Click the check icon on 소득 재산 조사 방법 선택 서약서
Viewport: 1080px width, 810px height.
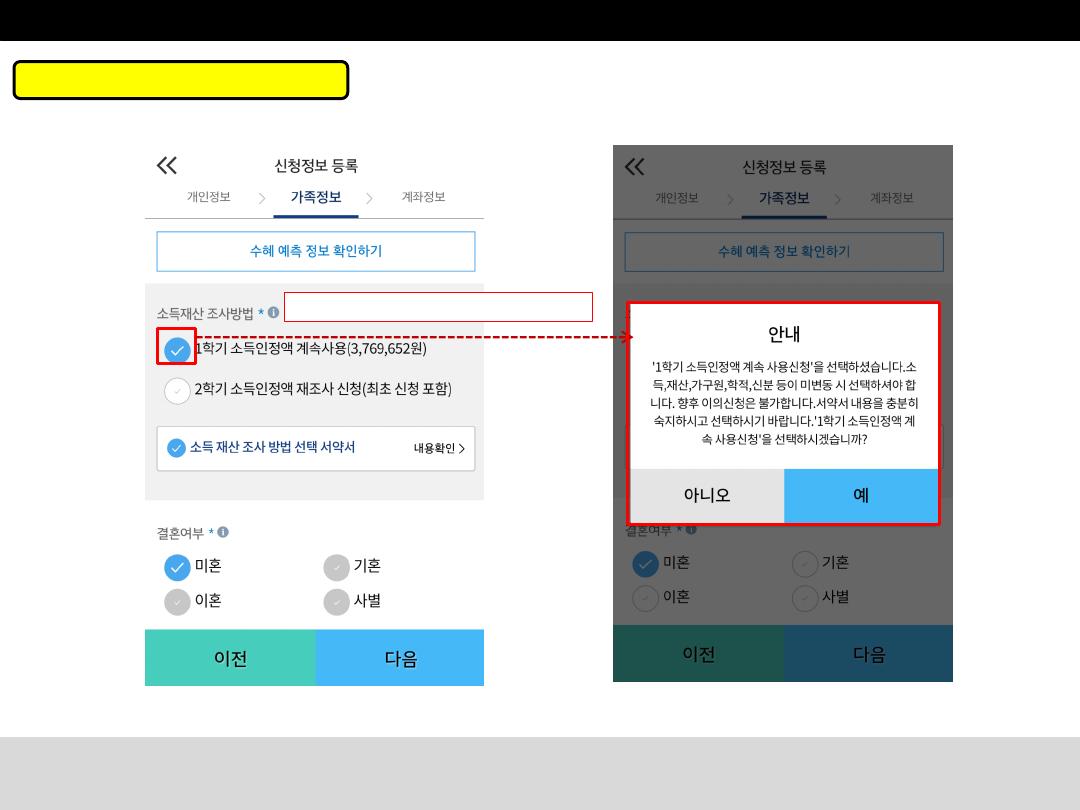tap(177, 448)
